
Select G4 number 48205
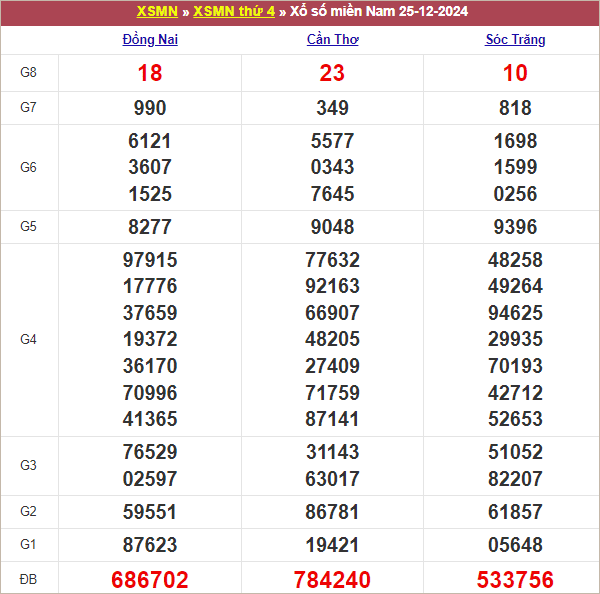[333, 339]
